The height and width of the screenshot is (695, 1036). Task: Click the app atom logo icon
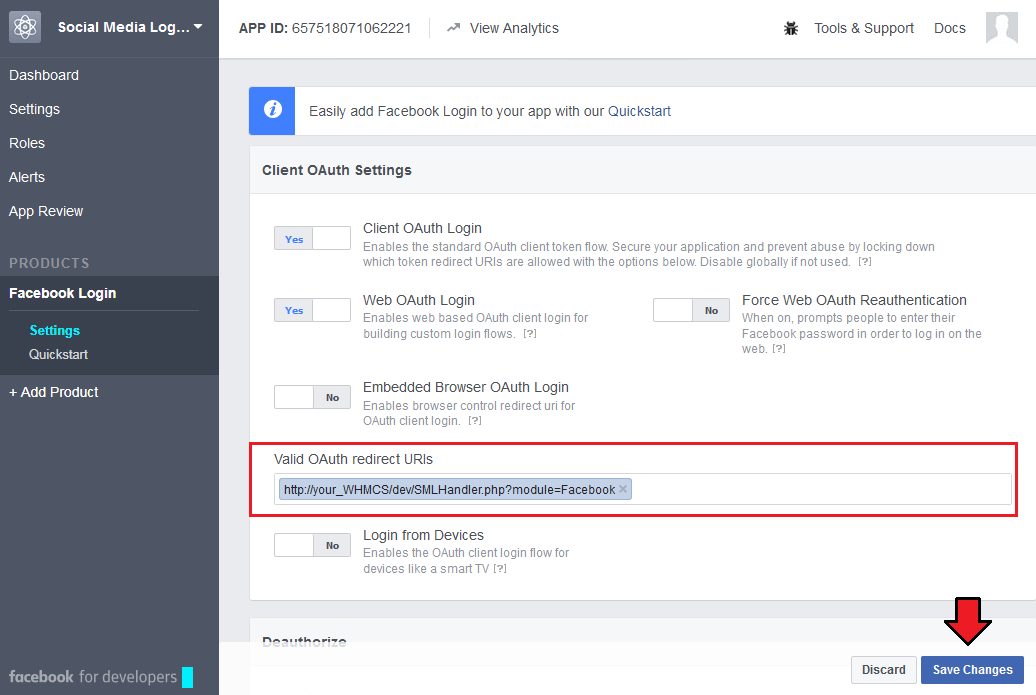[25, 27]
